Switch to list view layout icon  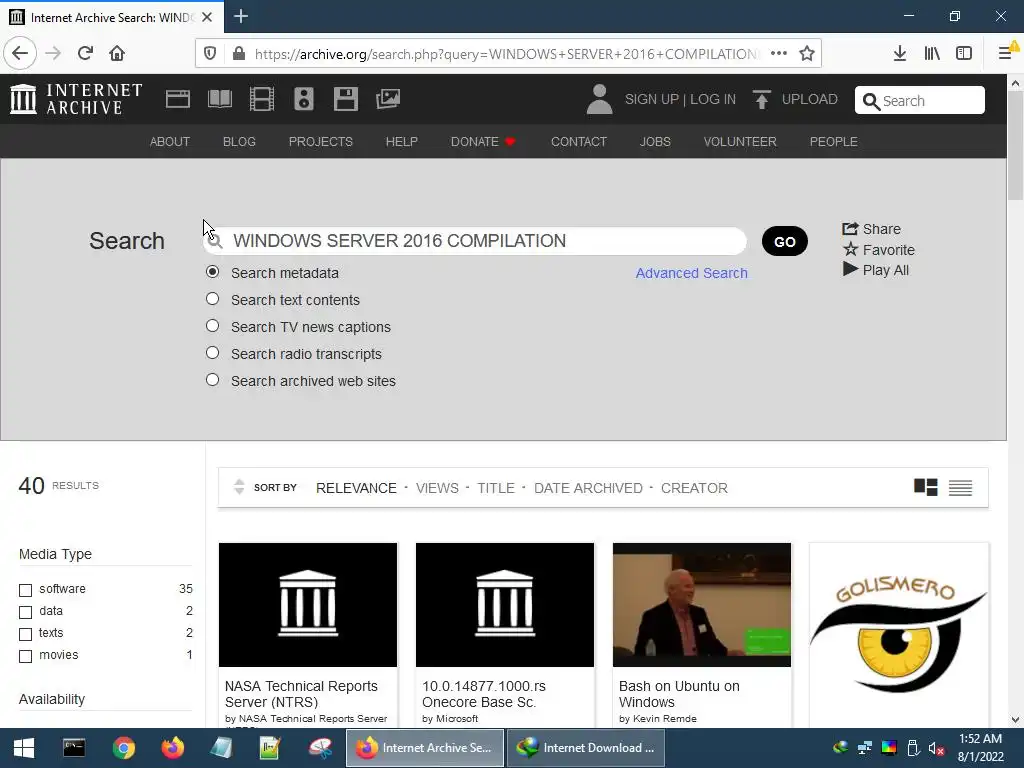(x=960, y=487)
